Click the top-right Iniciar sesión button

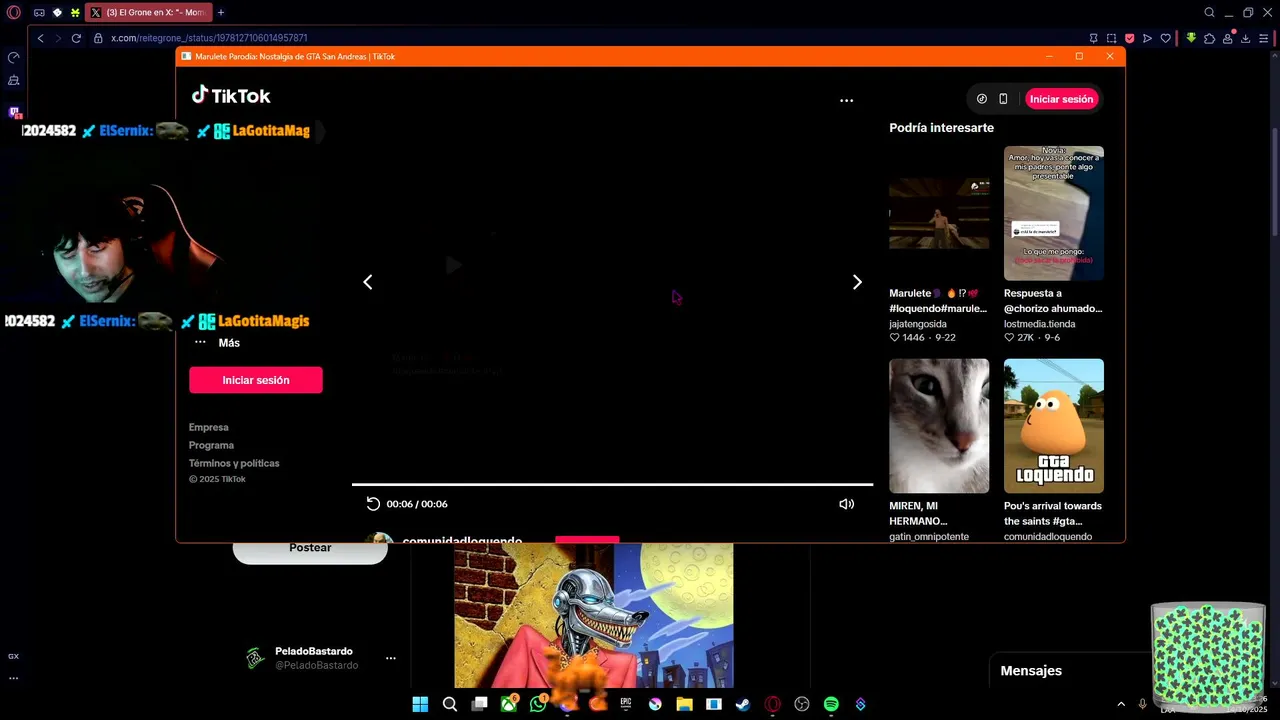1061,99
